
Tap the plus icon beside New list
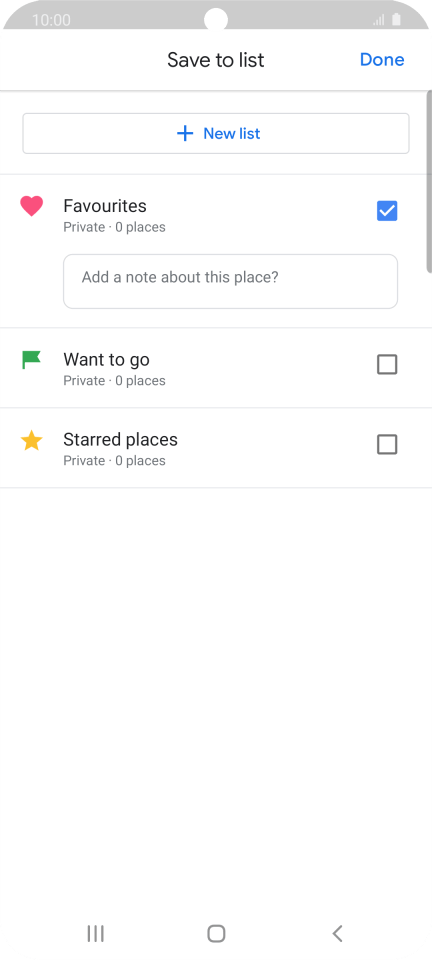pyautogui.click(x=185, y=133)
